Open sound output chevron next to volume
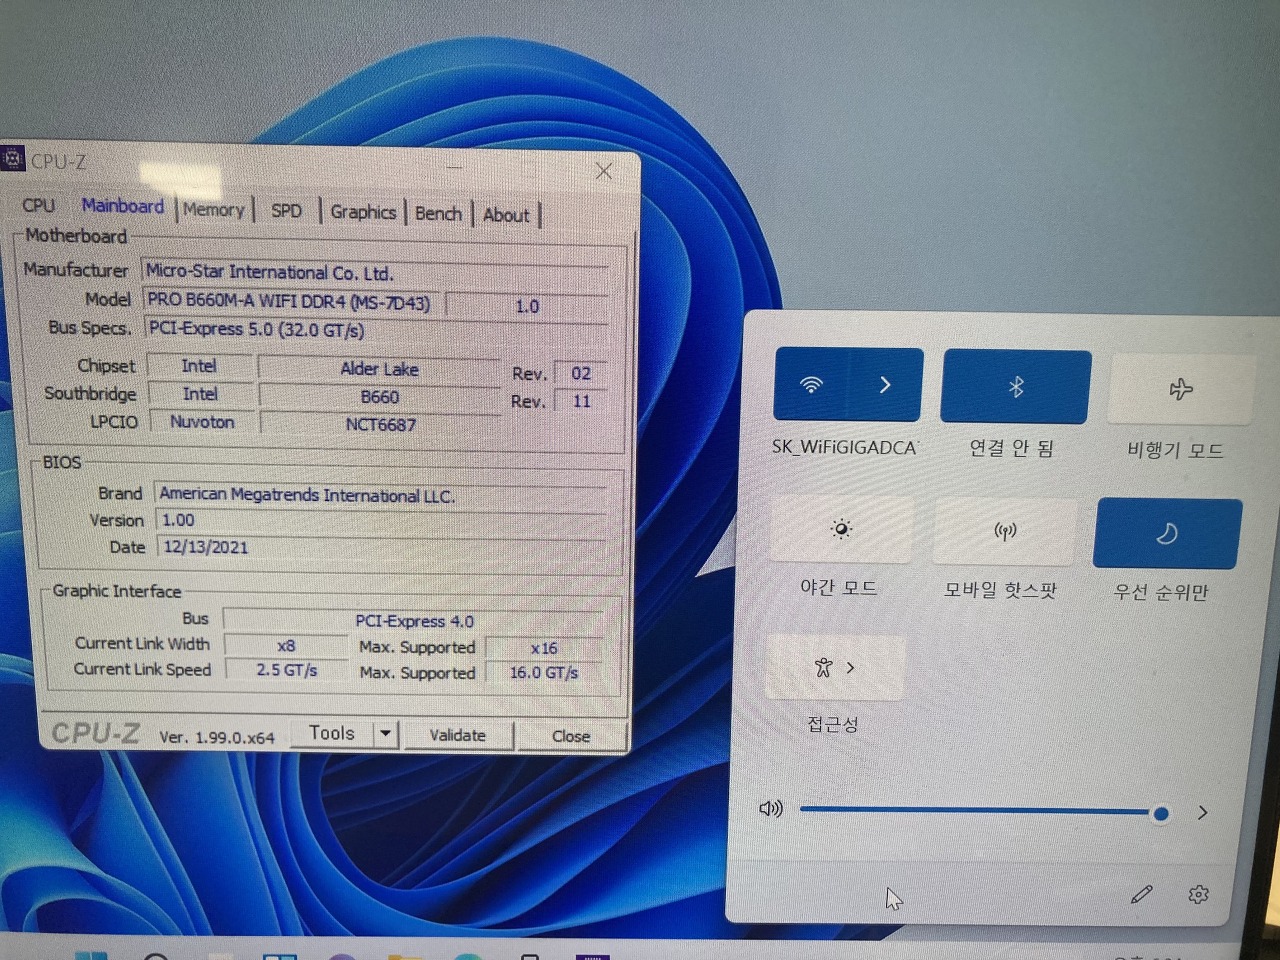This screenshot has width=1280, height=960. coord(1203,813)
